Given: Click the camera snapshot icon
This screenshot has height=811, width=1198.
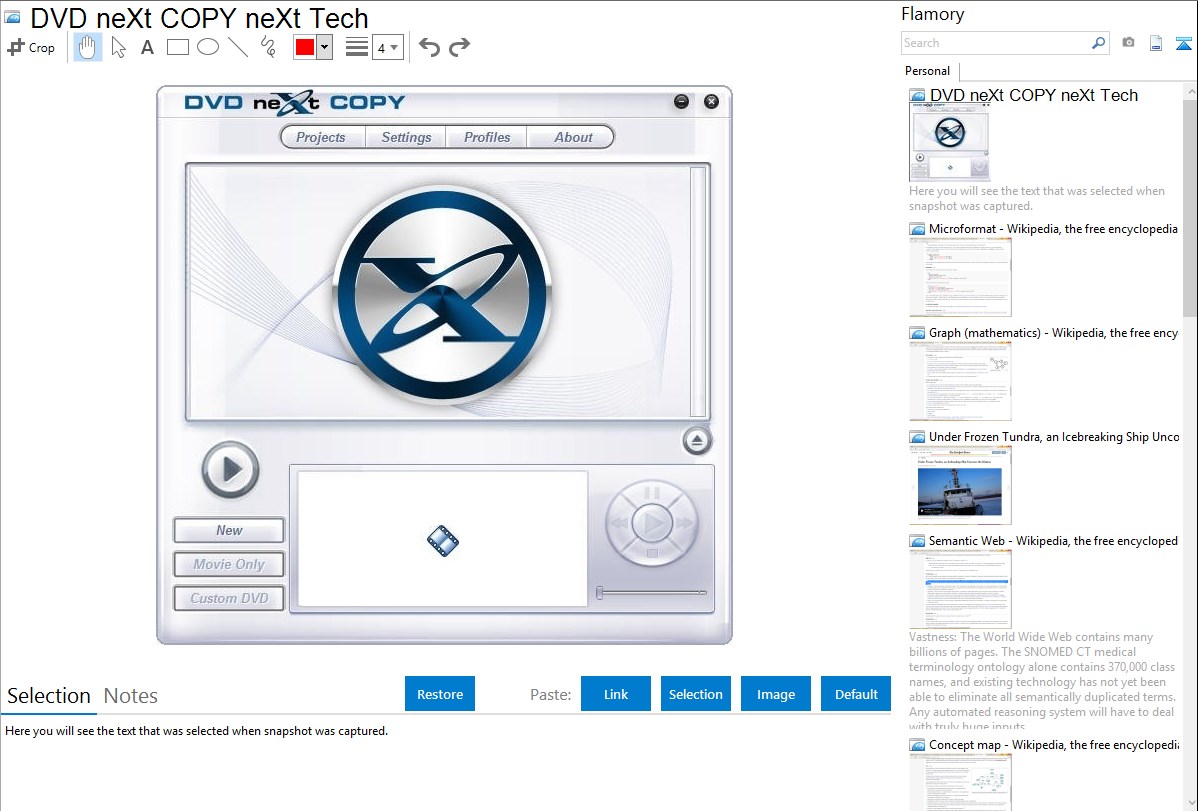Looking at the screenshot, I should [1128, 42].
